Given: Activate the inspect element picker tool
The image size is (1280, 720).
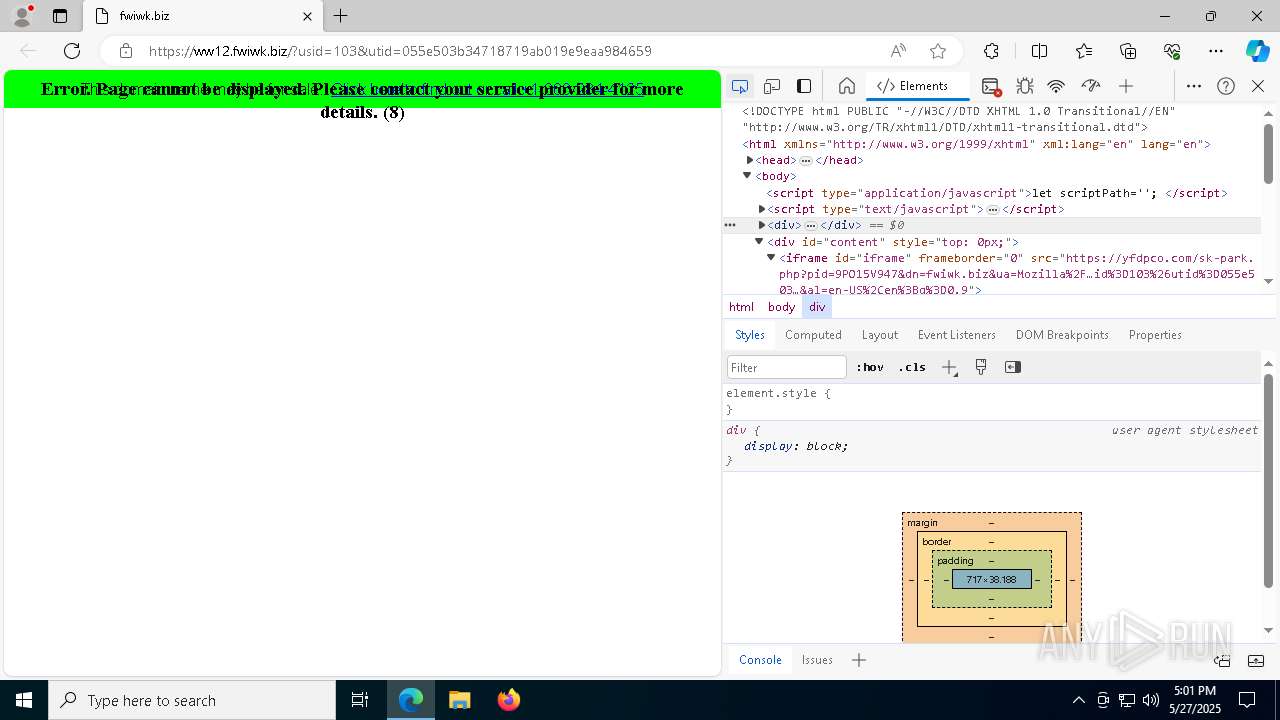Looking at the screenshot, I should coord(740,86).
